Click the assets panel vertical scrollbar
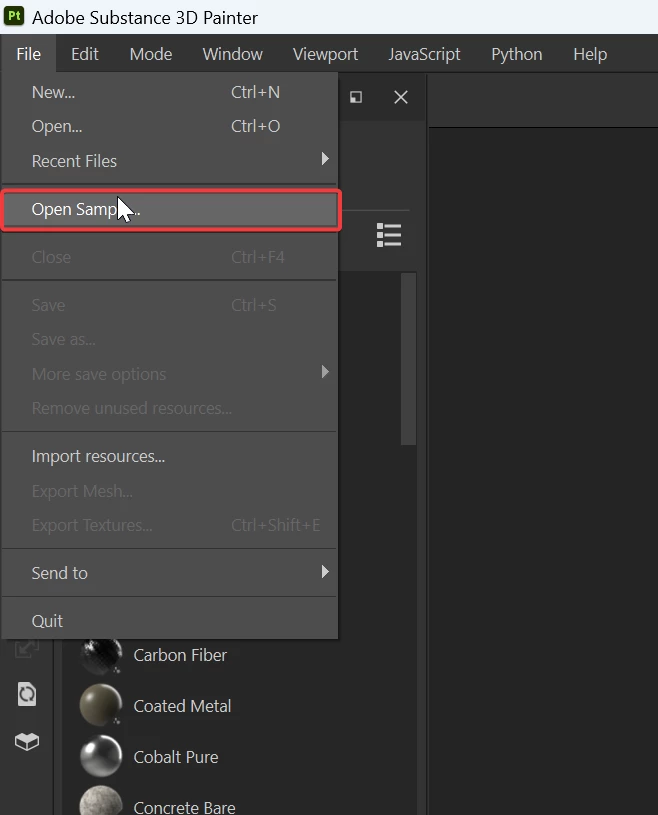Screen dimensions: 658x815 point(409,359)
